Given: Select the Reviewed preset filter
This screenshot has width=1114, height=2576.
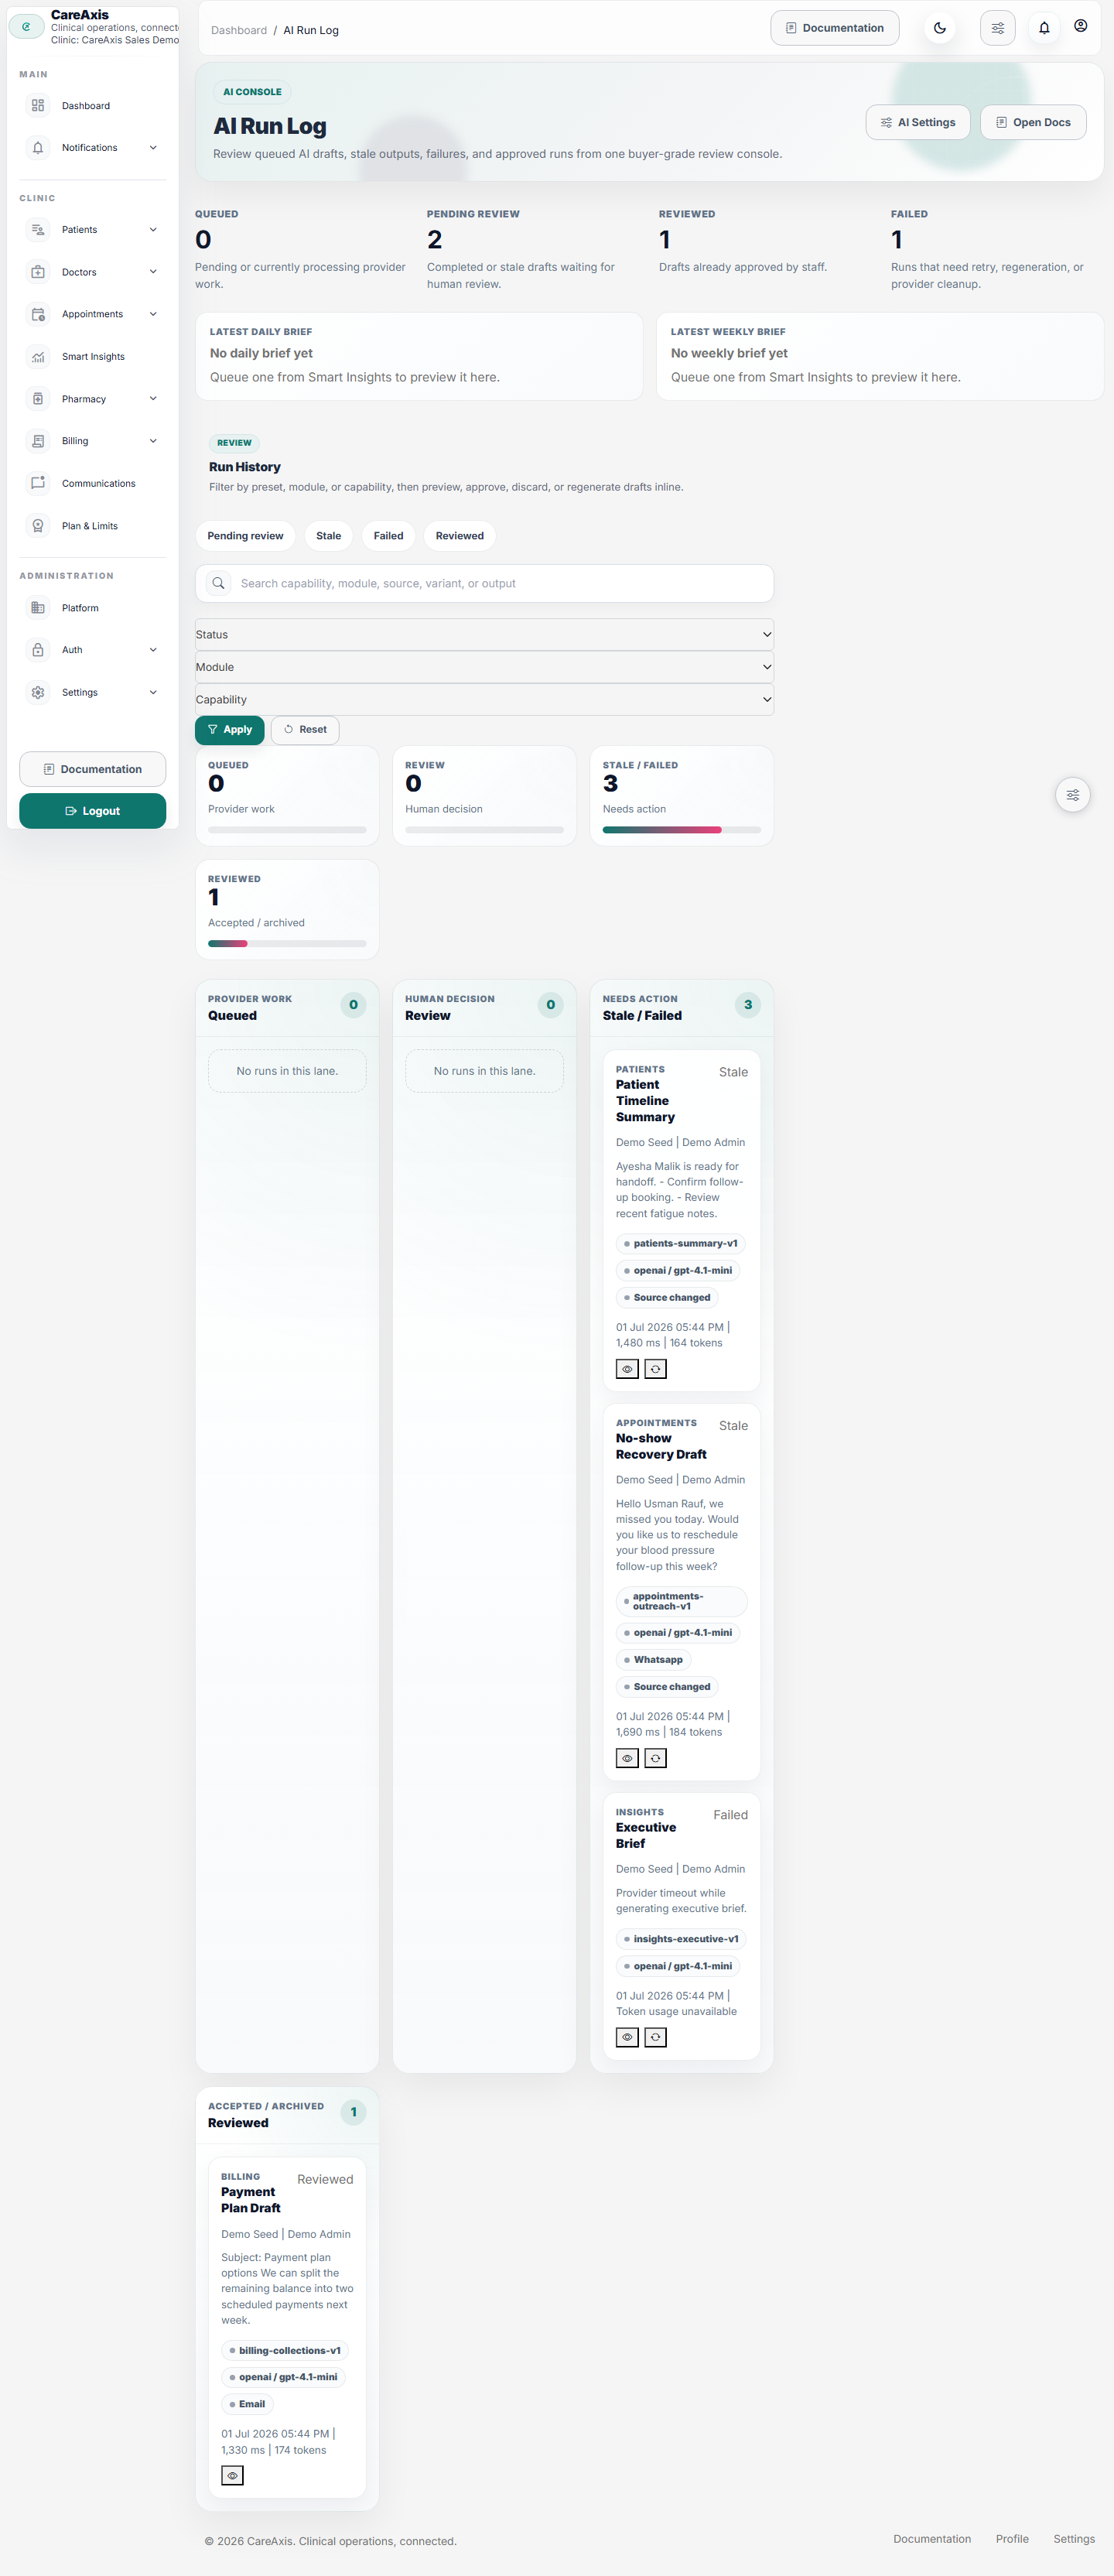Looking at the screenshot, I should point(459,536).
